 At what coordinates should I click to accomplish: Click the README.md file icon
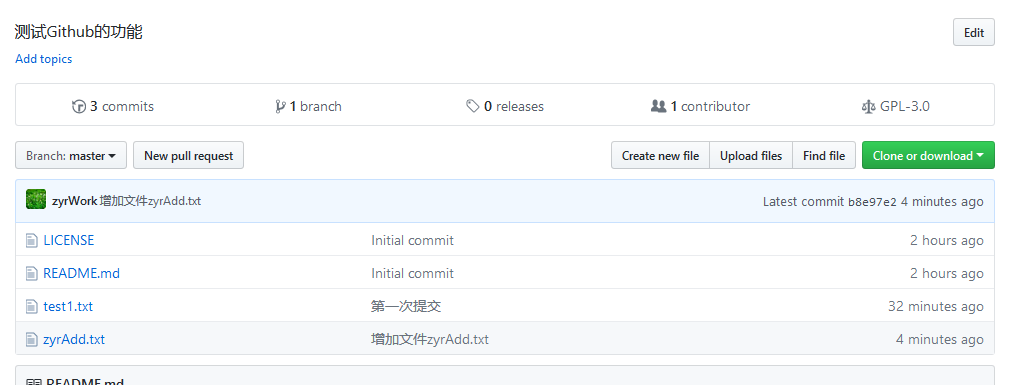(x=32, y=274)
